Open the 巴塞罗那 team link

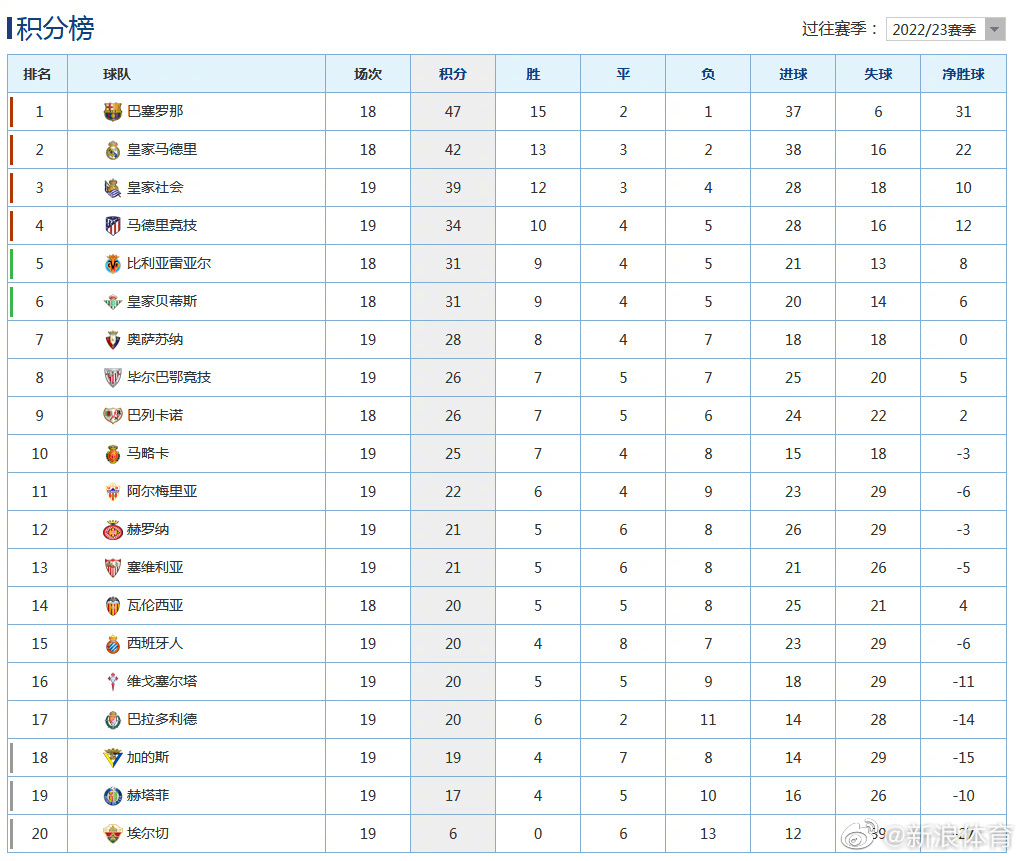click(x=155, y=112)
